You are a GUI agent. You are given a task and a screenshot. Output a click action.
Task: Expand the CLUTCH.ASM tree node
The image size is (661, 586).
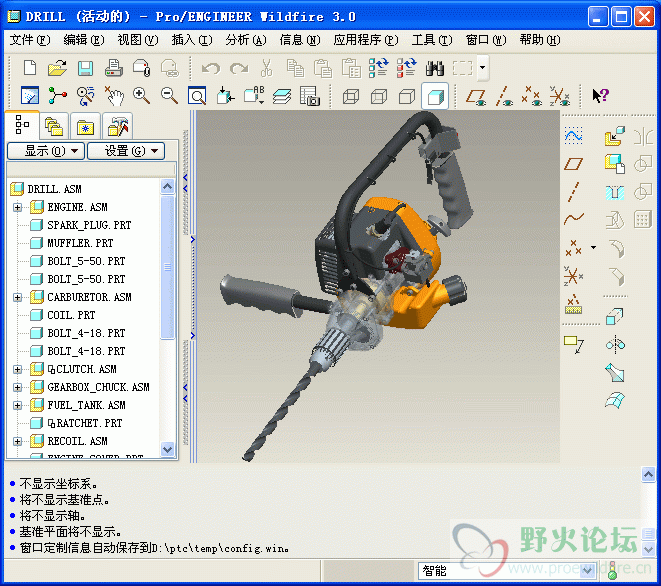(17, 369)
